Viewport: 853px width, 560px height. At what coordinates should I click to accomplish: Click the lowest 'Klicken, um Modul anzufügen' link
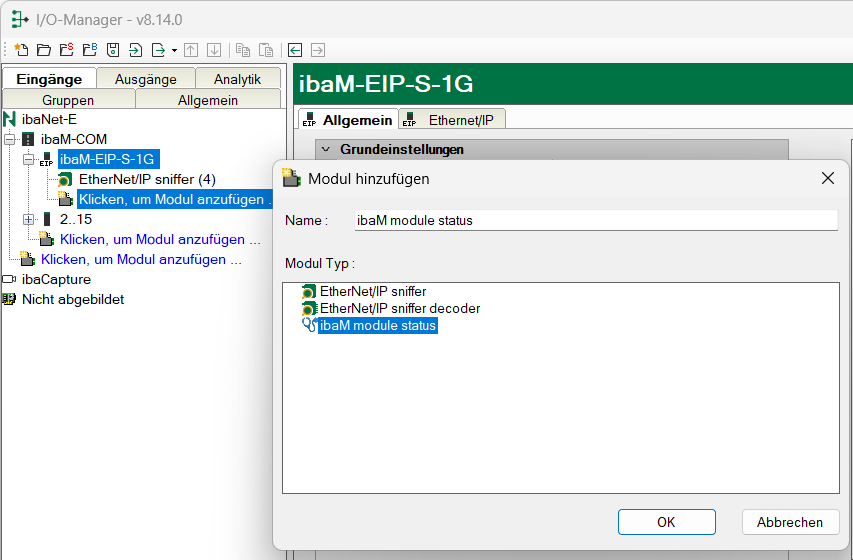click(141, 260)
